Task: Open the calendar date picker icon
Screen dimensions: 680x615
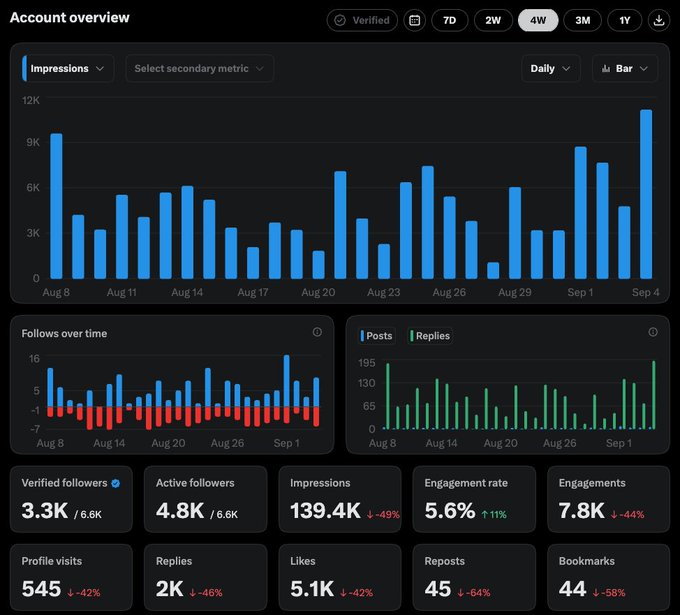Action: tap(415, 20)
